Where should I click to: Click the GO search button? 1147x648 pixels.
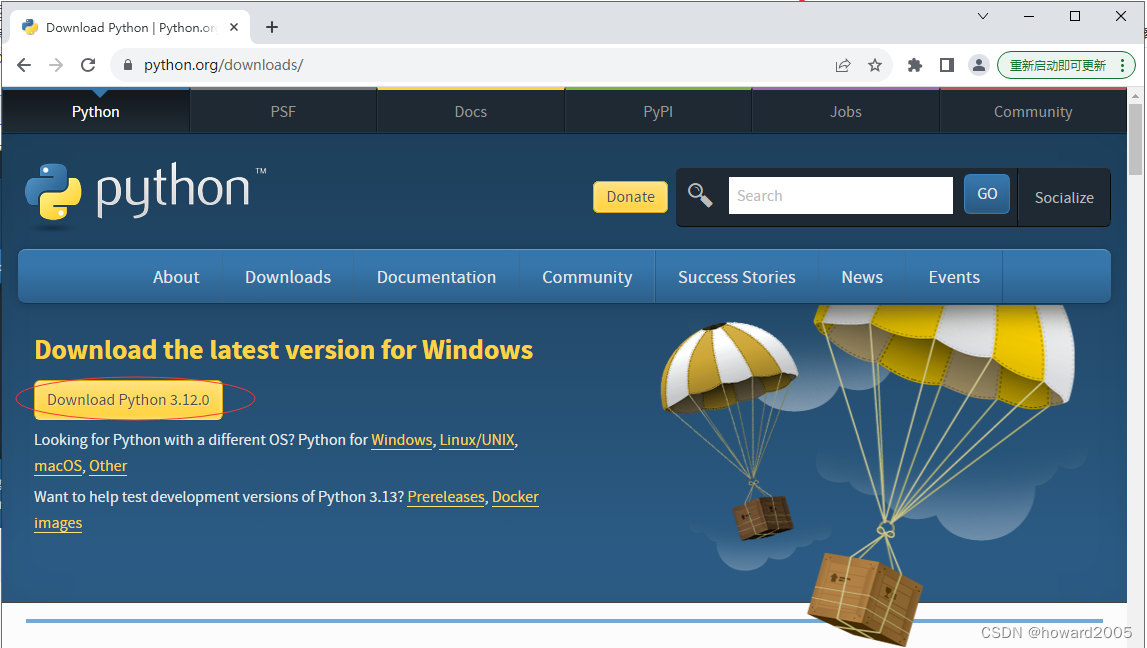(x=987, y=194)
